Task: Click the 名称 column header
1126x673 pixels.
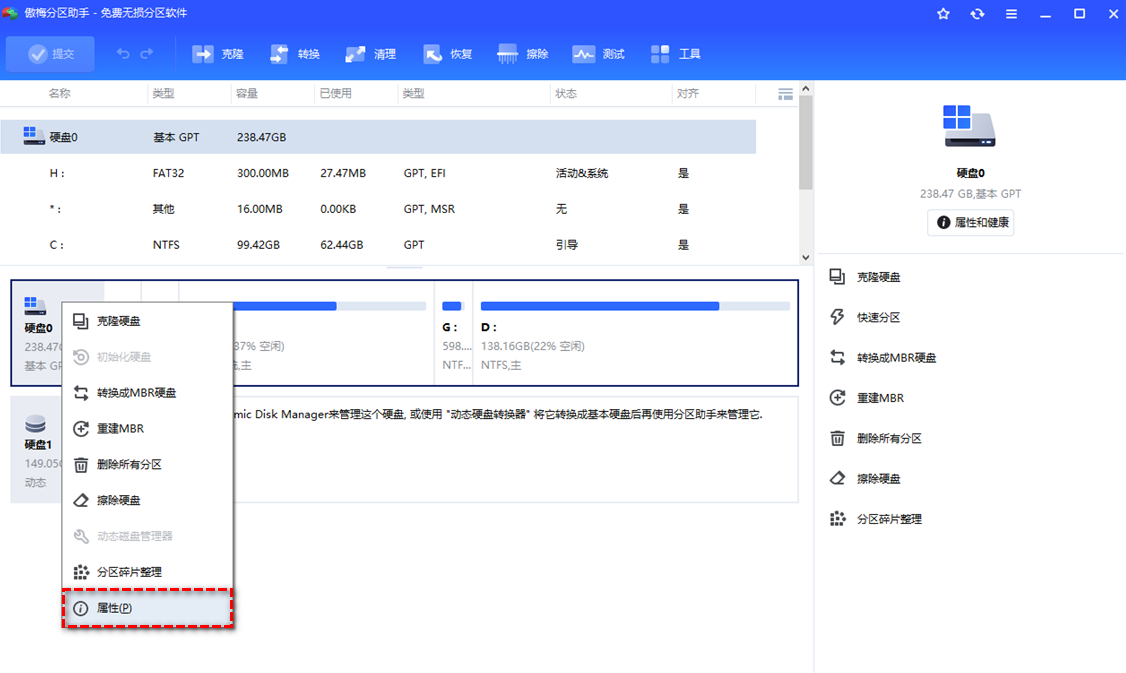Action: coord(60,93)
